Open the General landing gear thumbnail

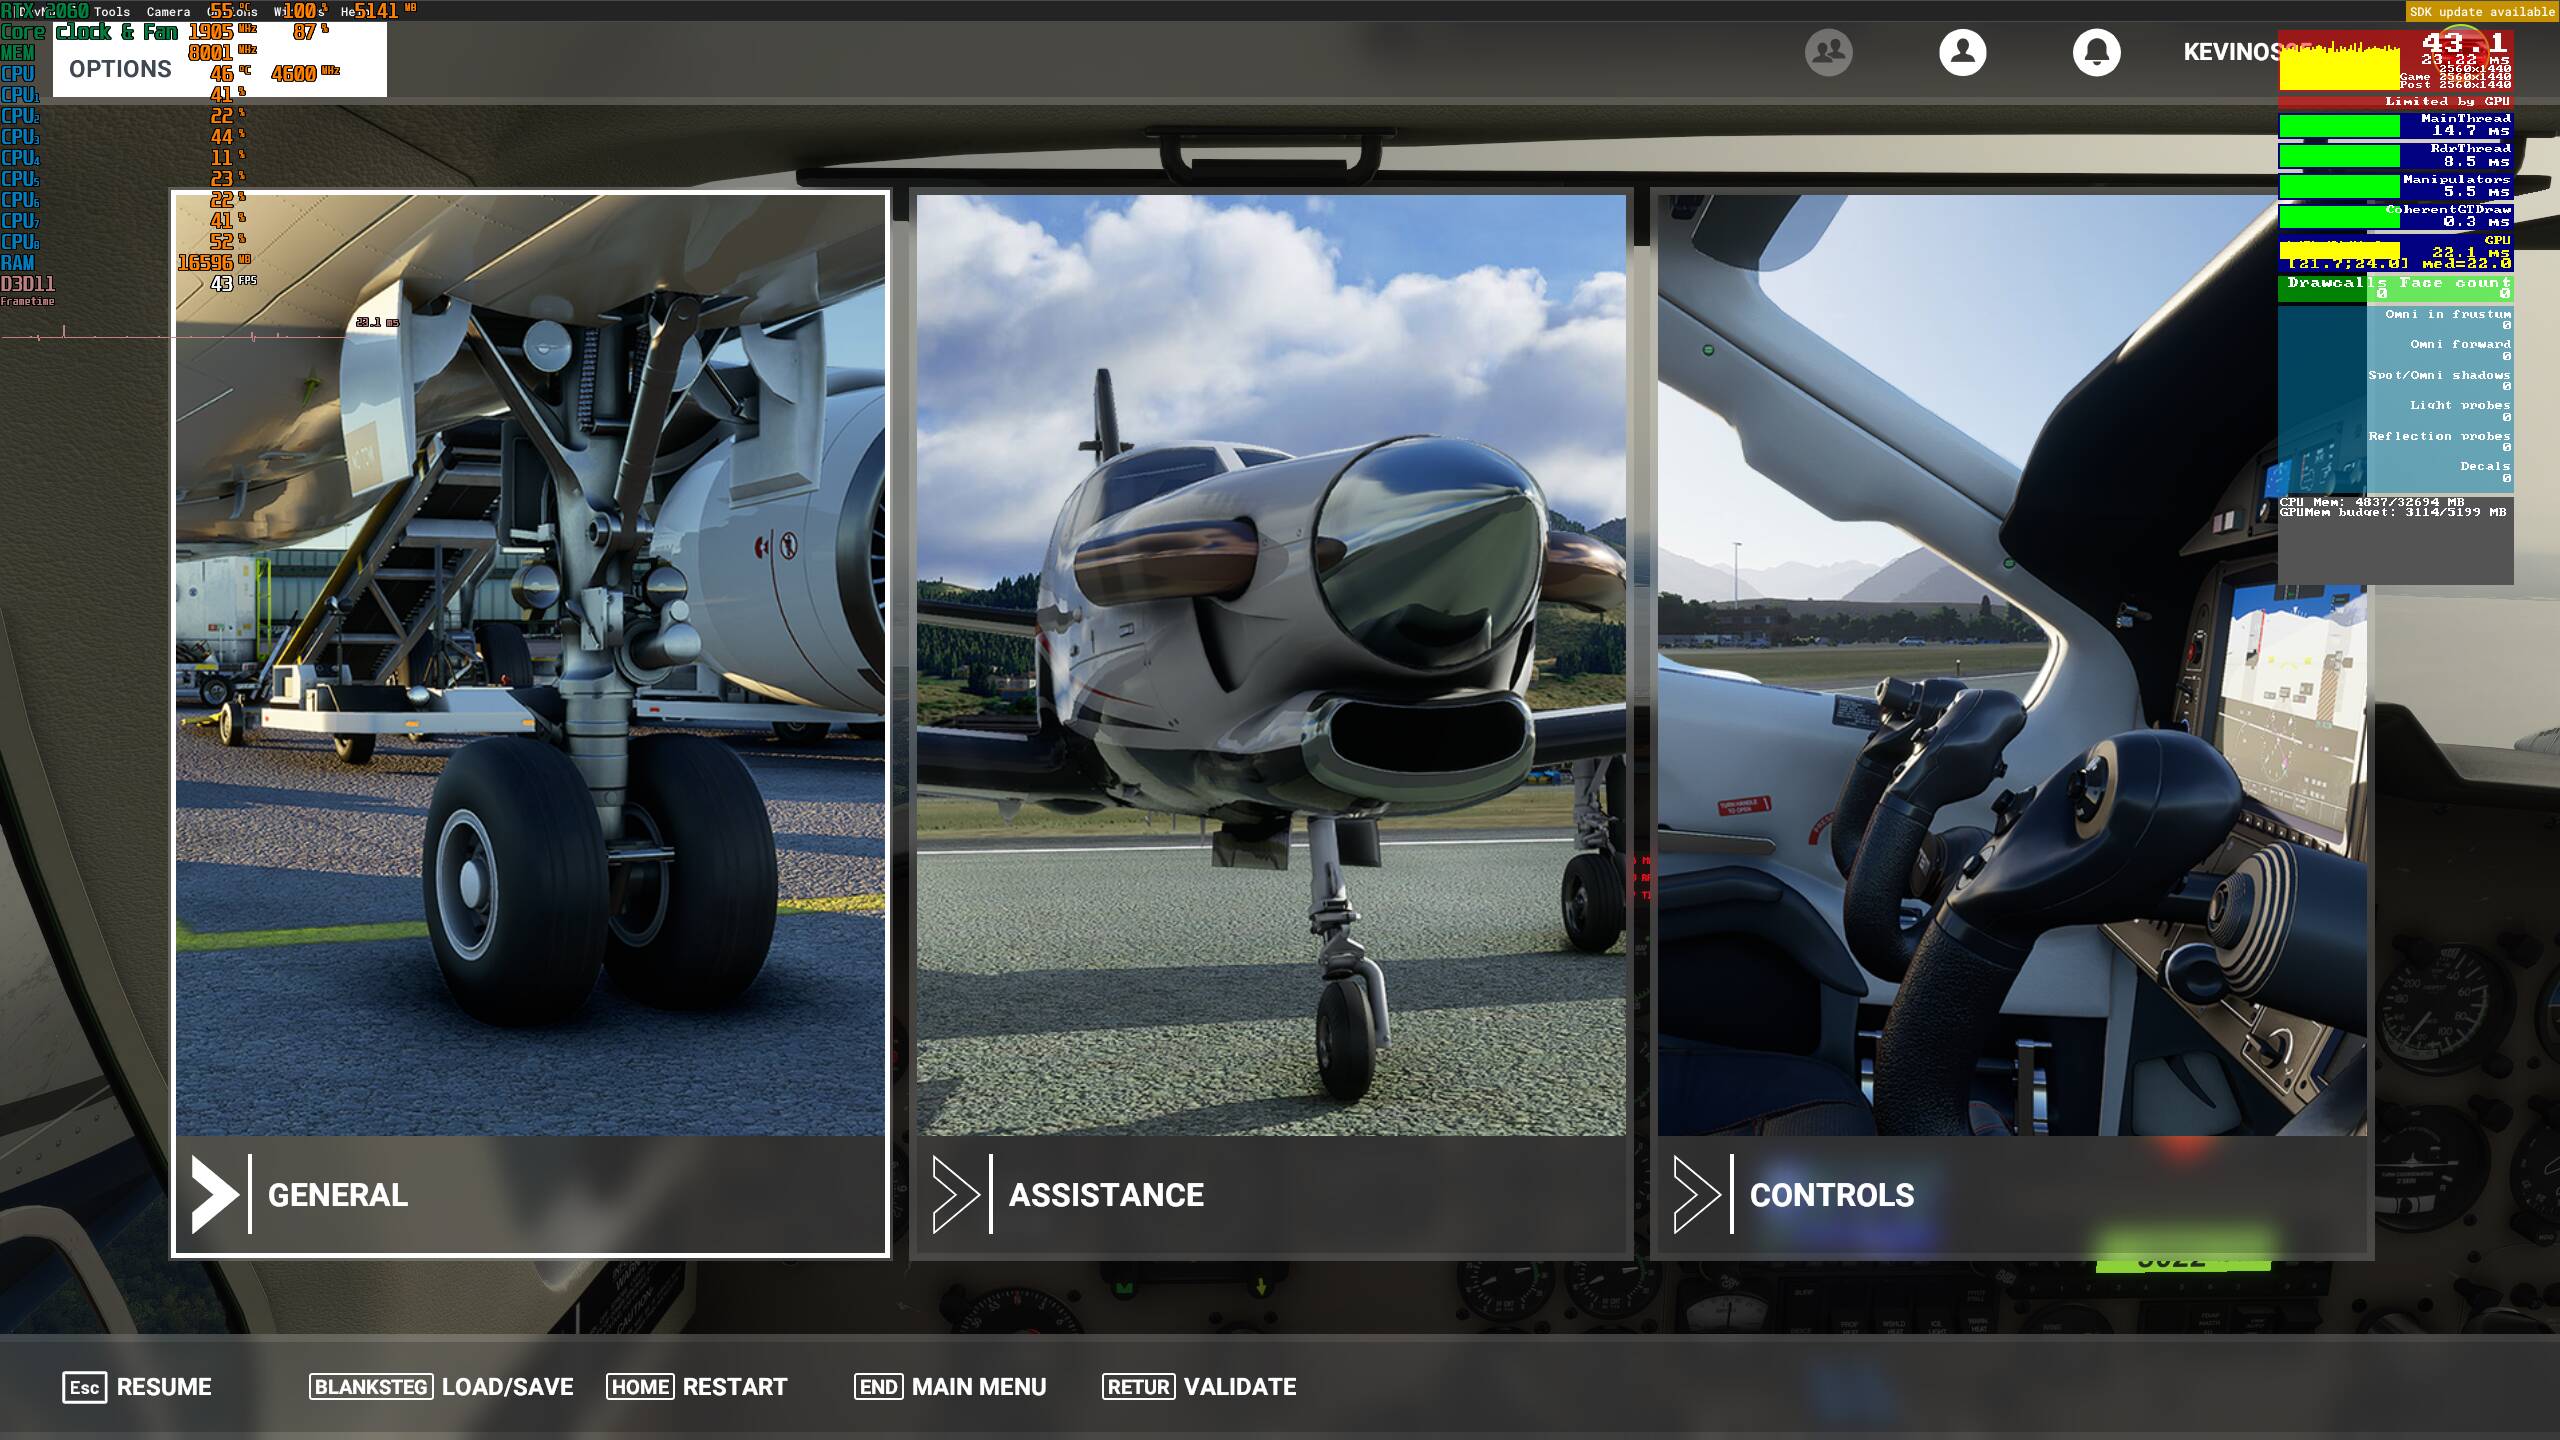click(x=530, y=665)
